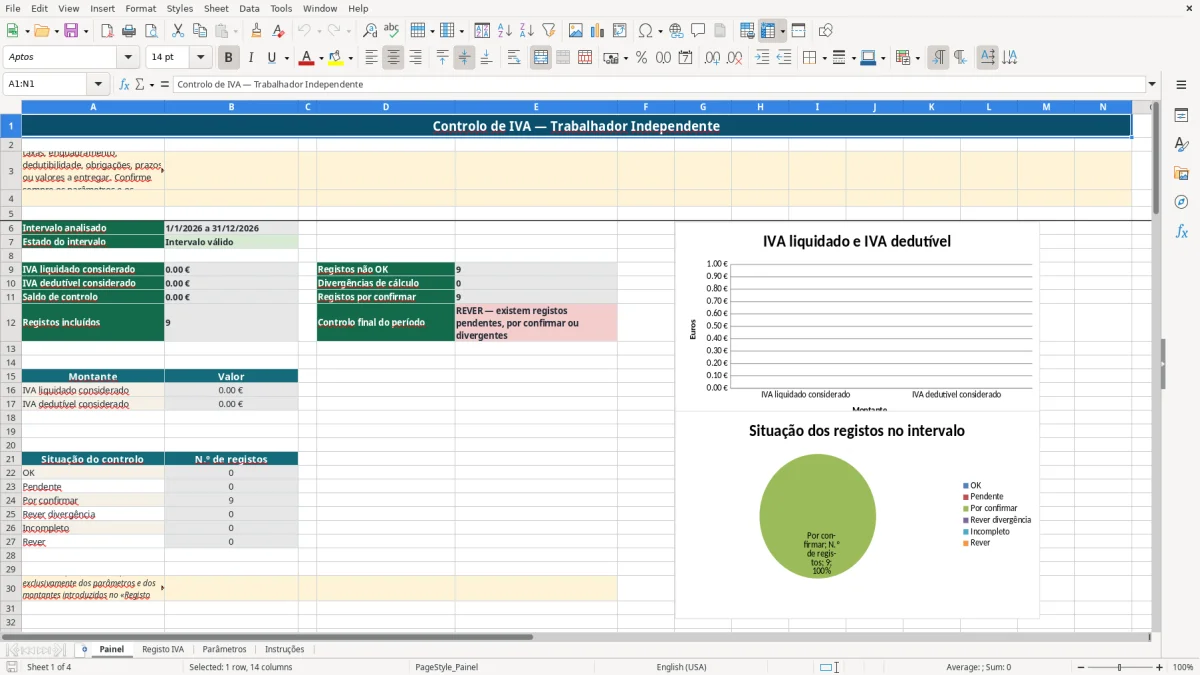
Task: Increase cell indent
Action: (762, 58)
